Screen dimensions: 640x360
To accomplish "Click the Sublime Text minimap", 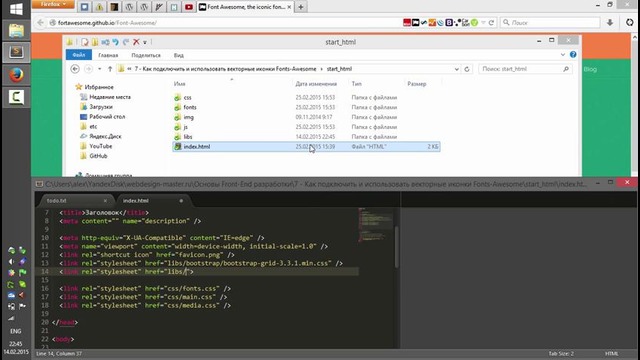I will click(x=376, y=224).
